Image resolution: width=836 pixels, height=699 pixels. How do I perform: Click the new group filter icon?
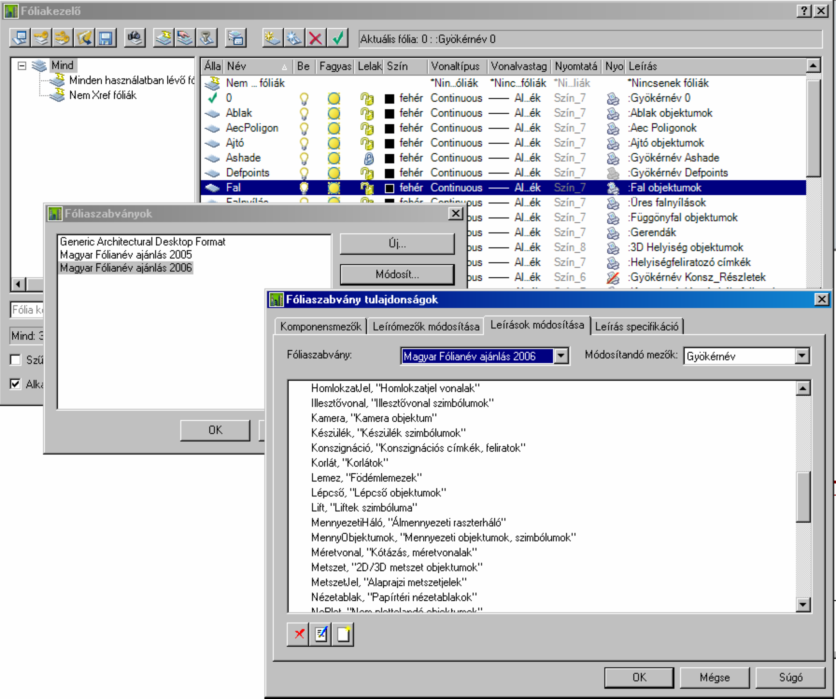(x=185, y=38)
